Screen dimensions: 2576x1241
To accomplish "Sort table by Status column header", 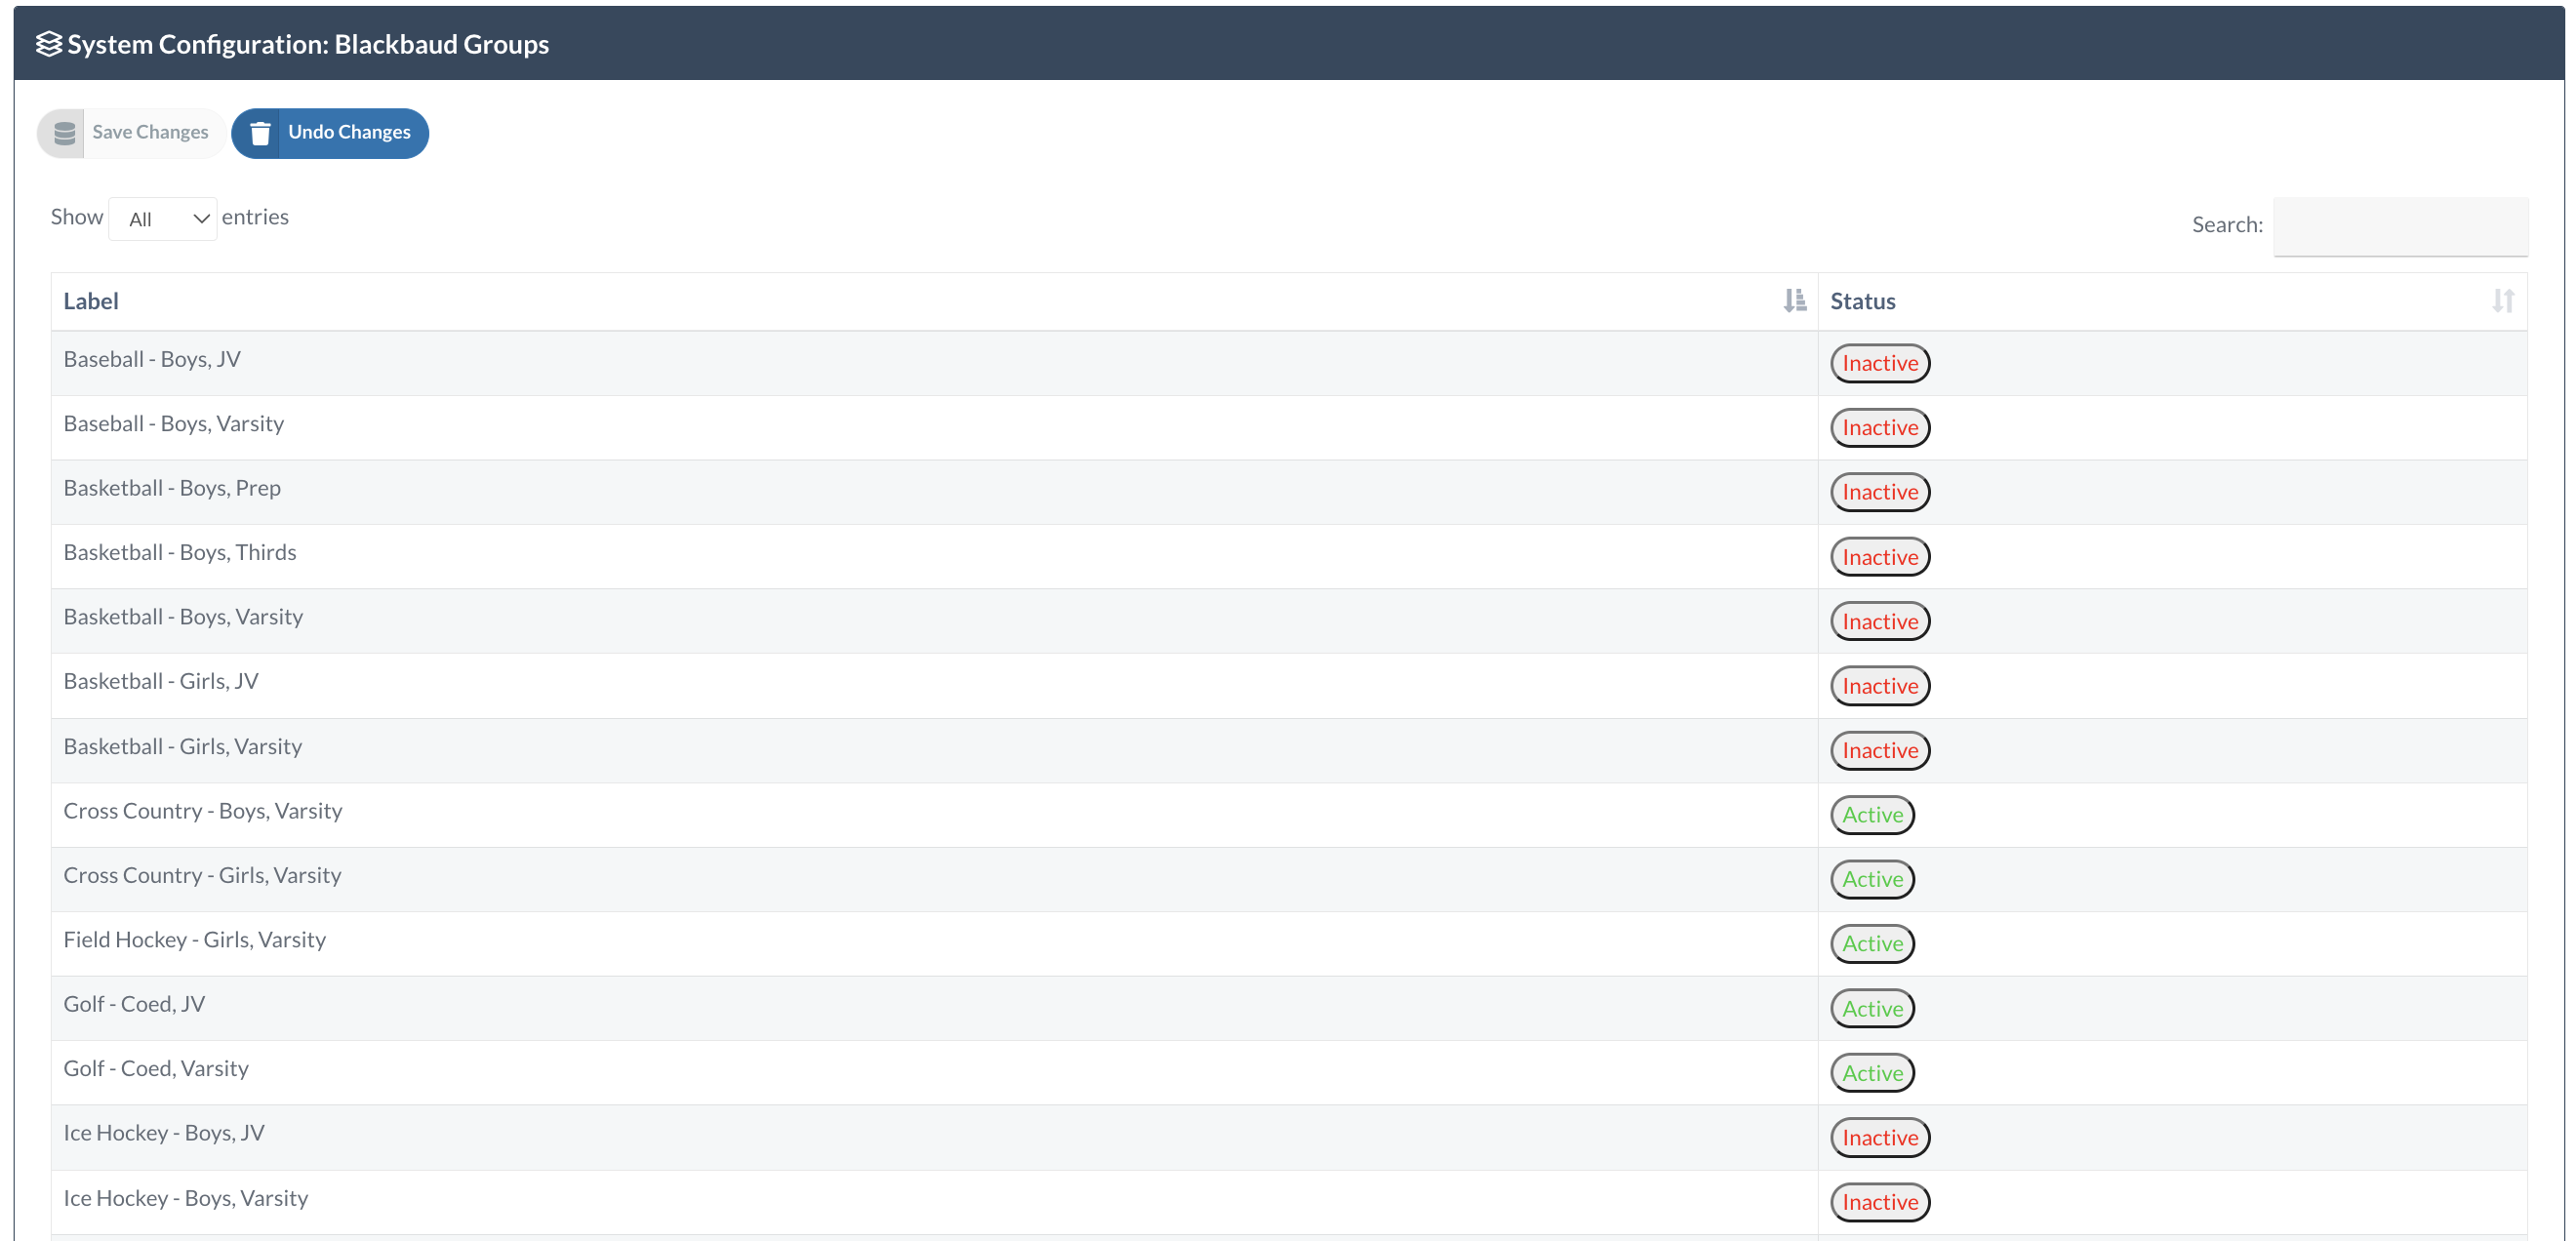I will pos(1862,301).
